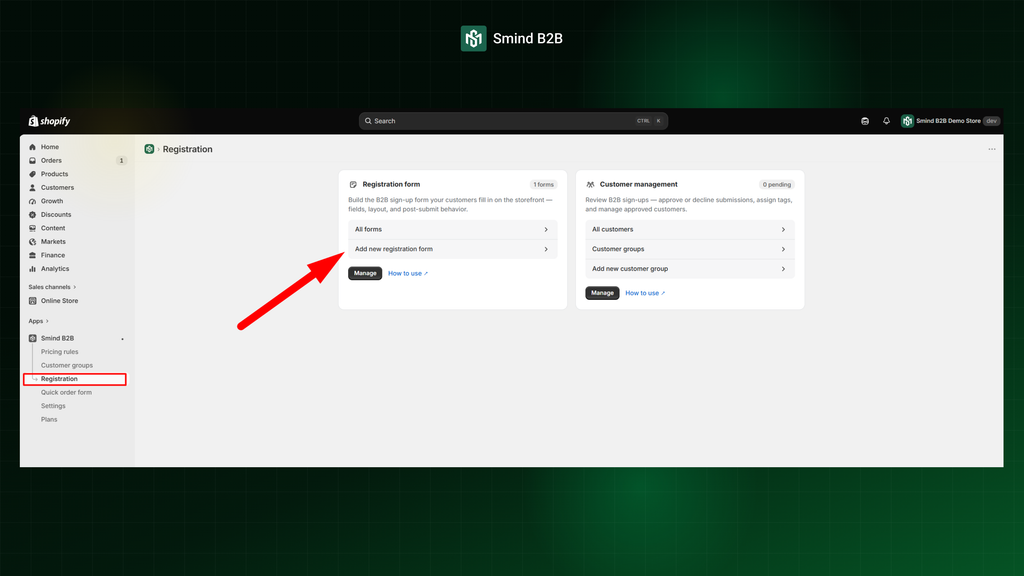Open Add new customer group
Image resolution: width=1024 pixels, height=576 pixels.
point(690,268)
